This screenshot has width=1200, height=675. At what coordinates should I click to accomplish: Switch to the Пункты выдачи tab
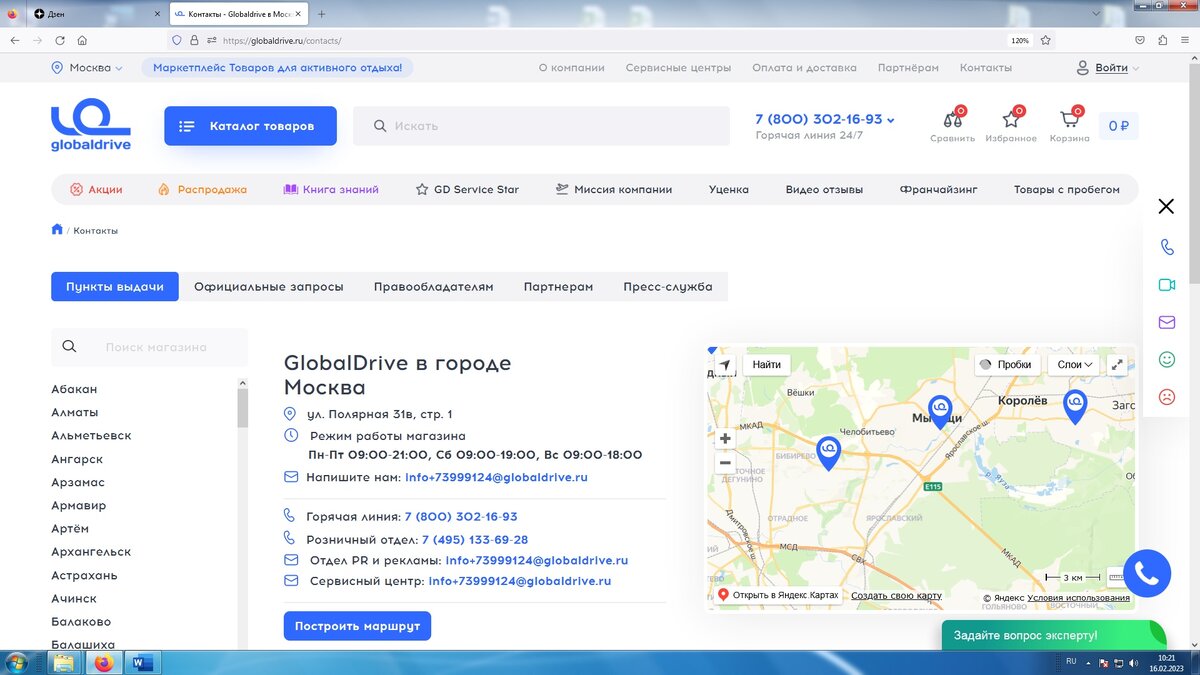pyautogui.click(x=115, y=287)
